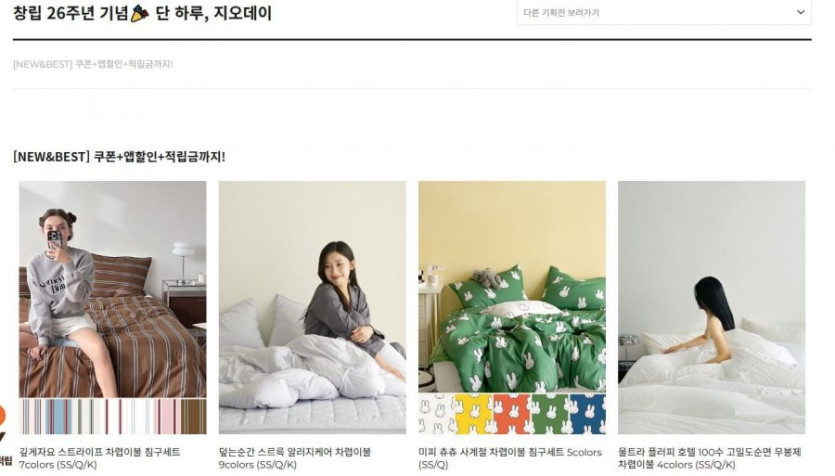Select the brown stripe color swatch
This screenshot has height=476, width=835.
click(193, 416)
